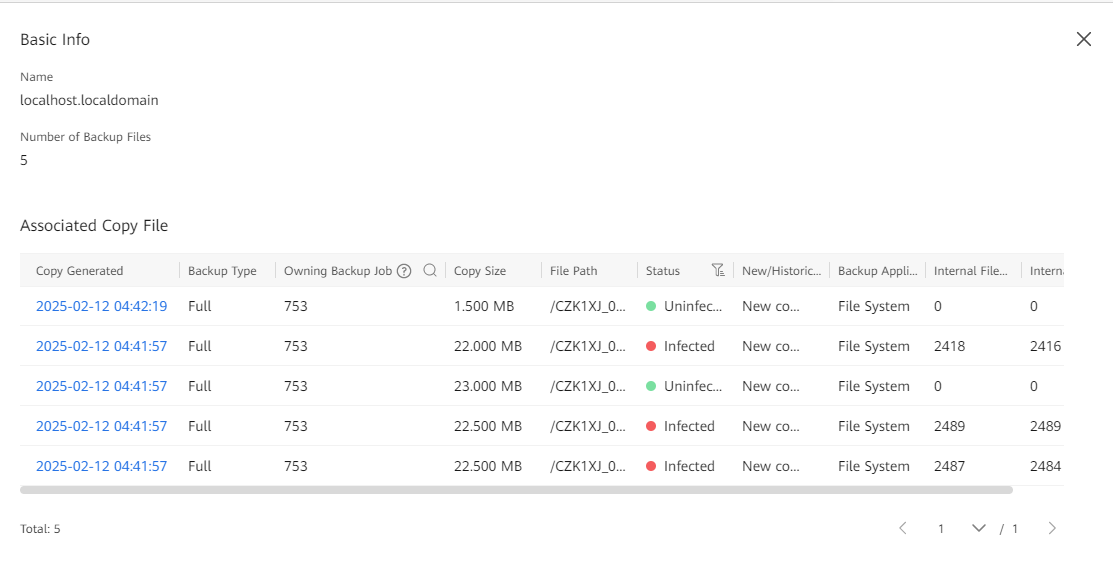Go to the next page arrow

coord(1051,528)
